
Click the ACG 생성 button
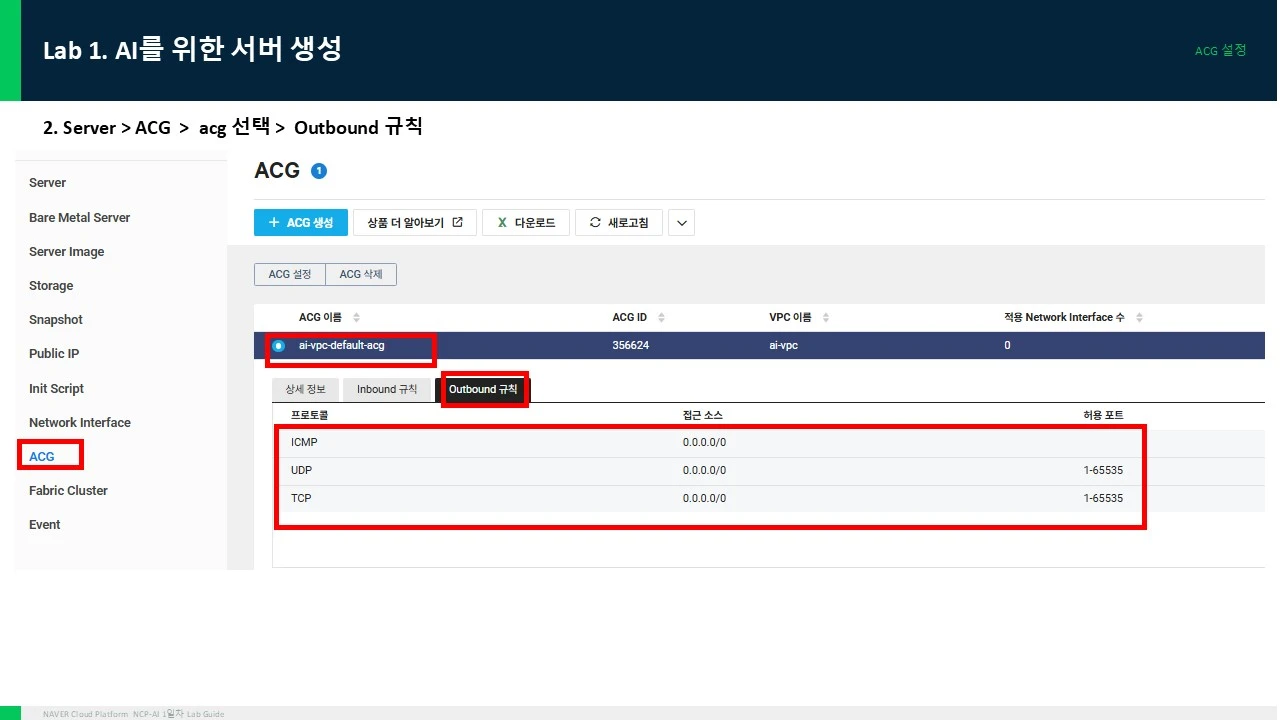tap(301, 223)
